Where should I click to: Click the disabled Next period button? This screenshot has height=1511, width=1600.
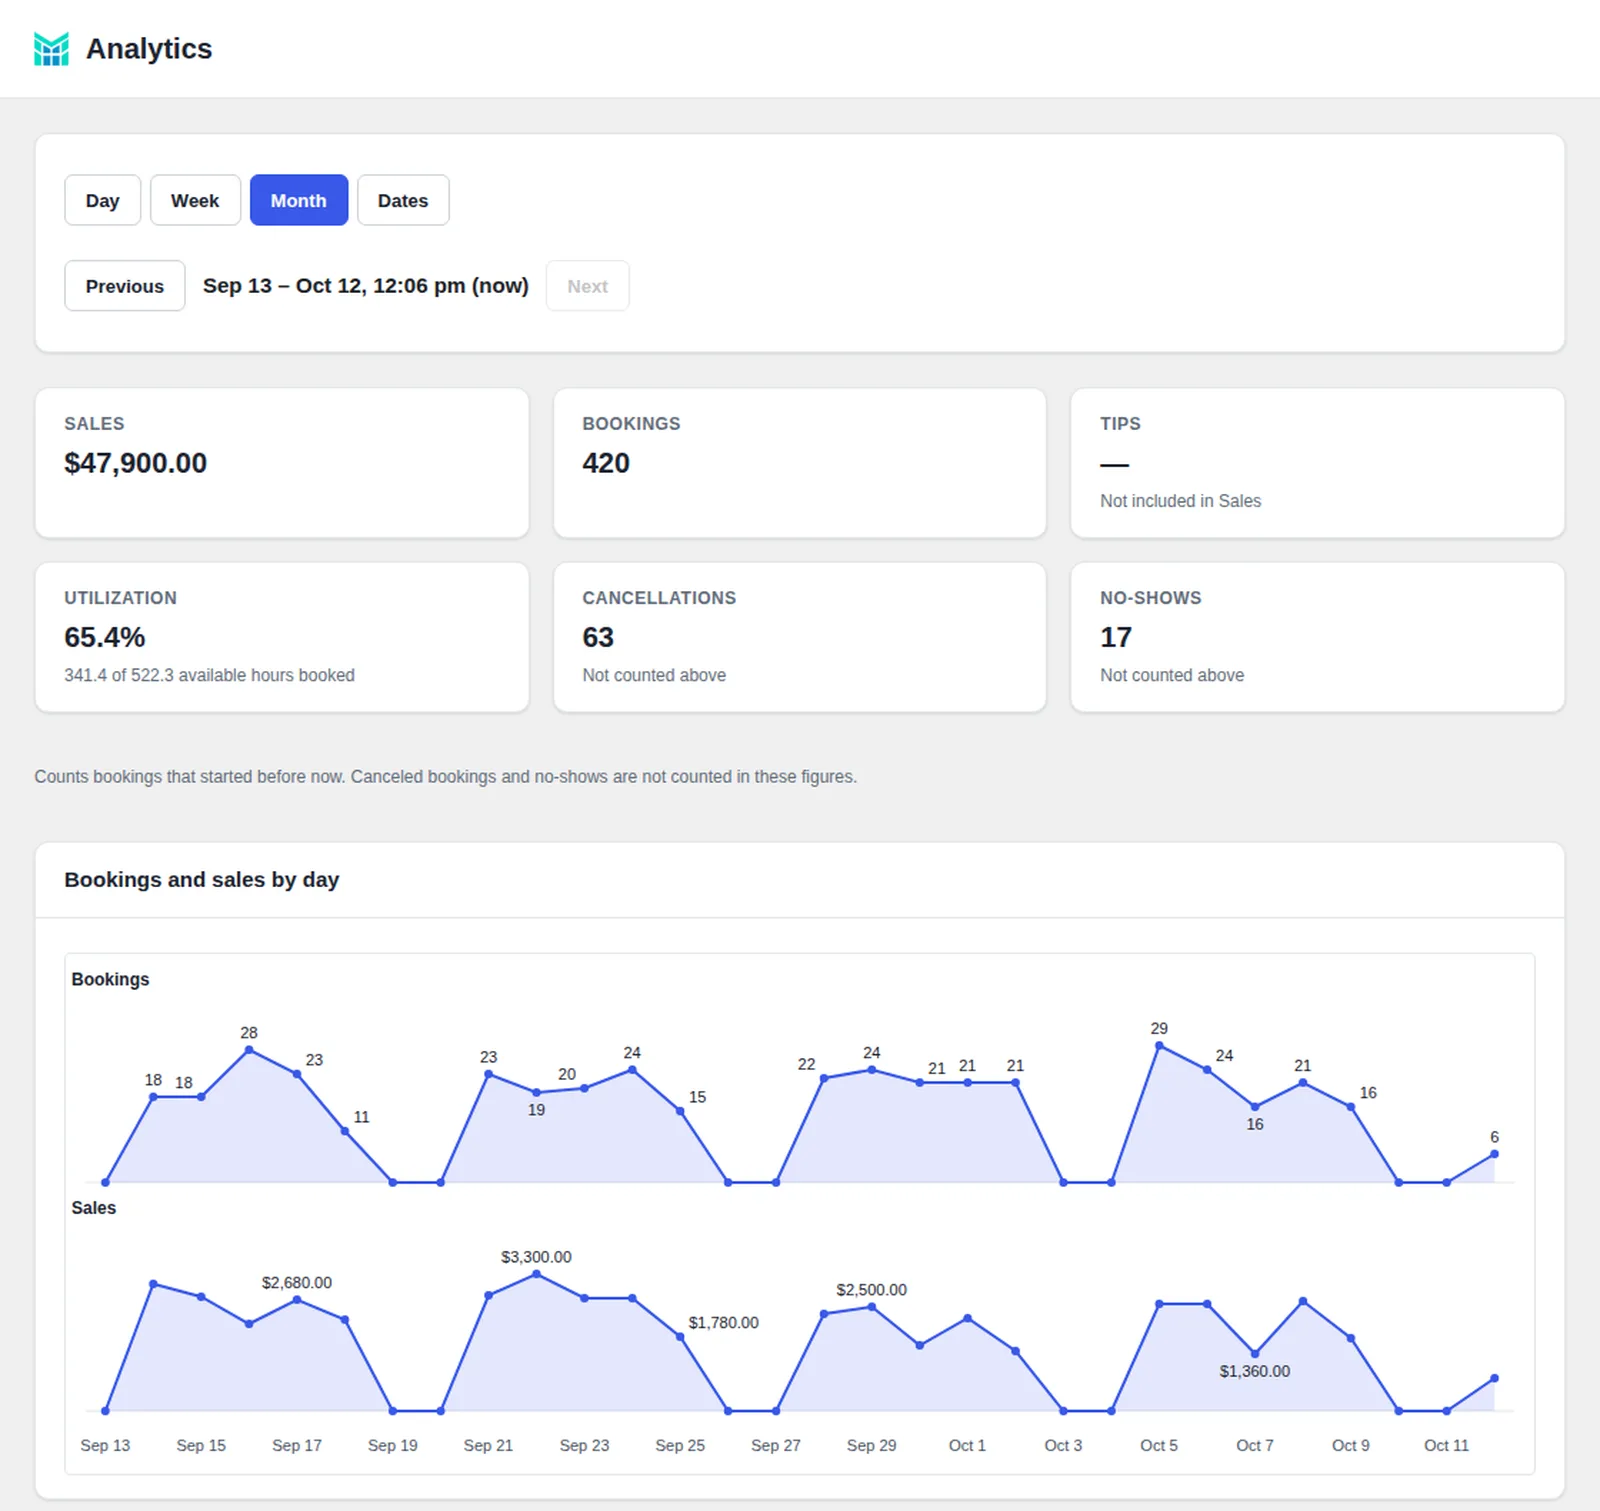point(587,286)
